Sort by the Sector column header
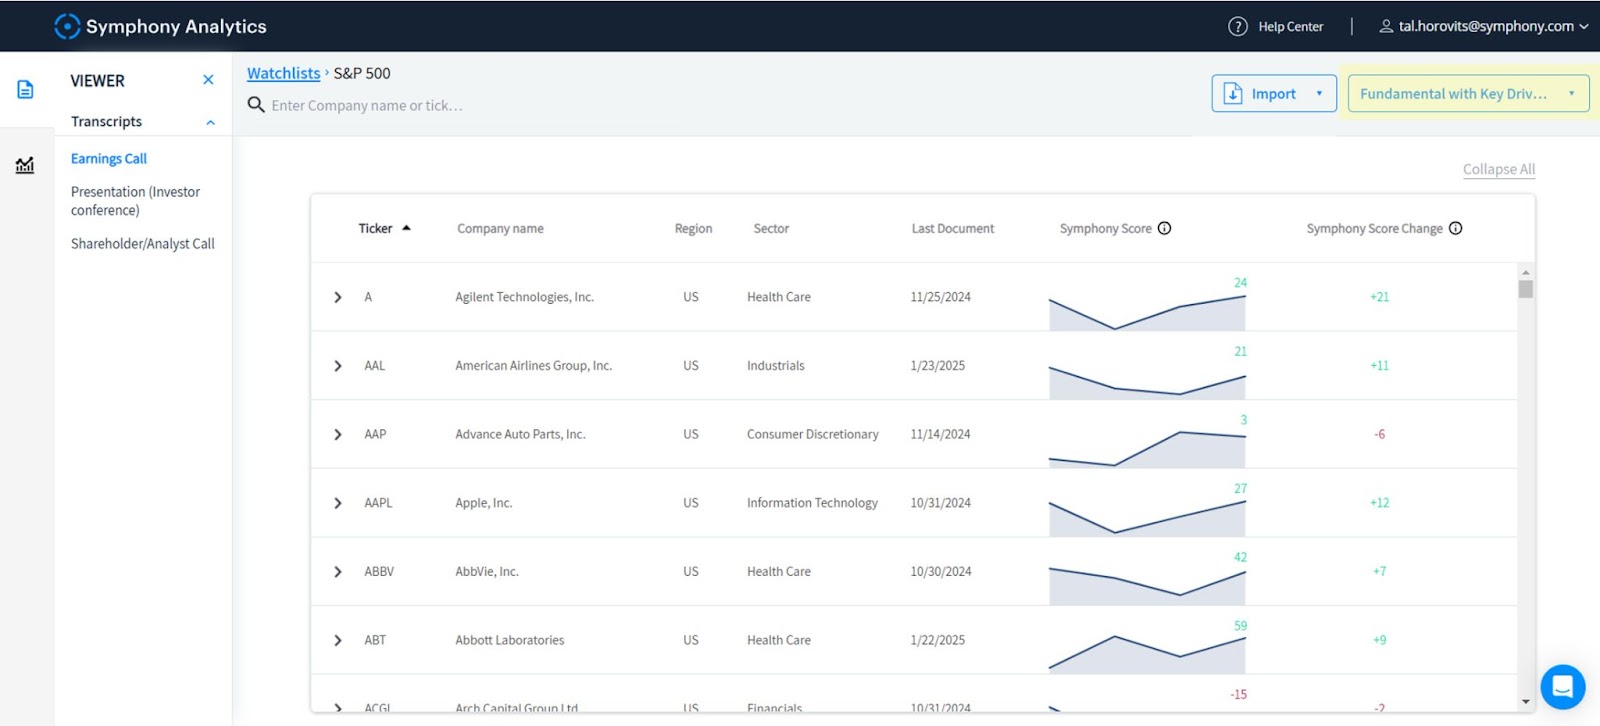 771,229
